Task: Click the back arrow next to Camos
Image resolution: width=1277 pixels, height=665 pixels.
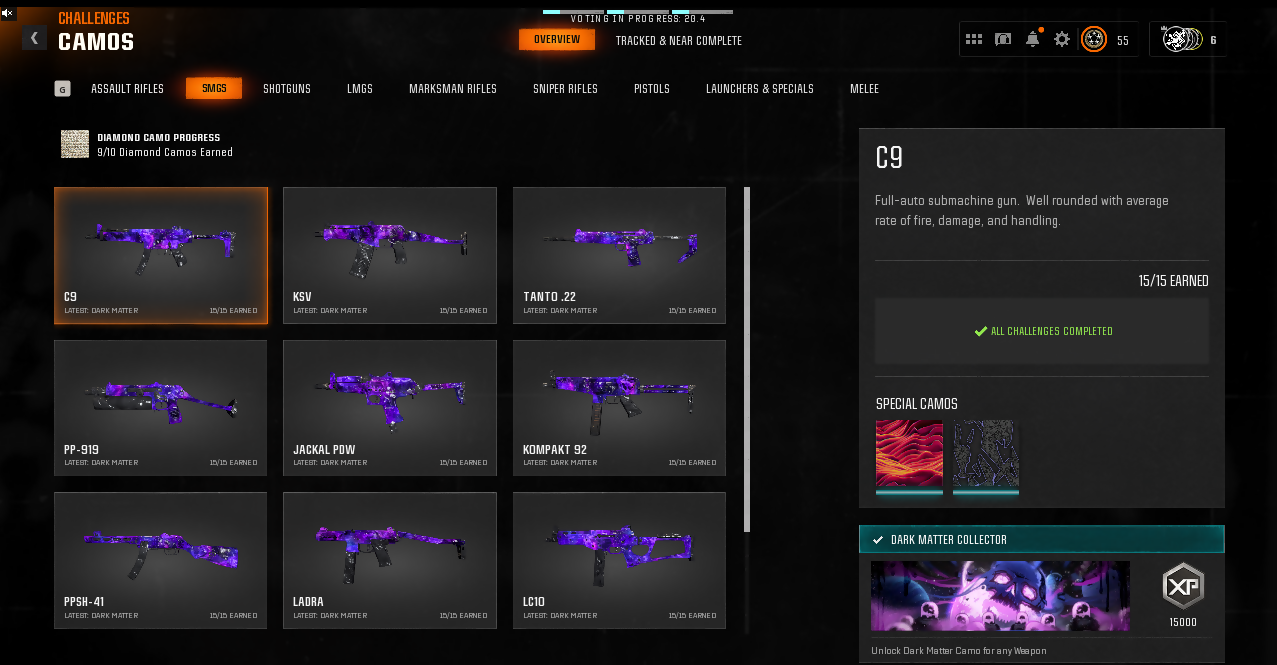Action: (34, 38)
